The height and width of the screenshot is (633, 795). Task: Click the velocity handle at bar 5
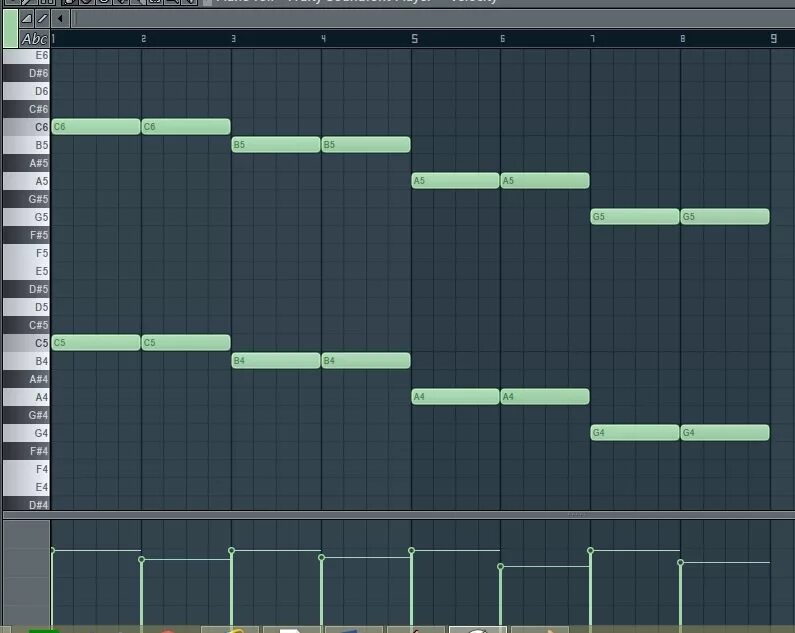click(411, 550)
